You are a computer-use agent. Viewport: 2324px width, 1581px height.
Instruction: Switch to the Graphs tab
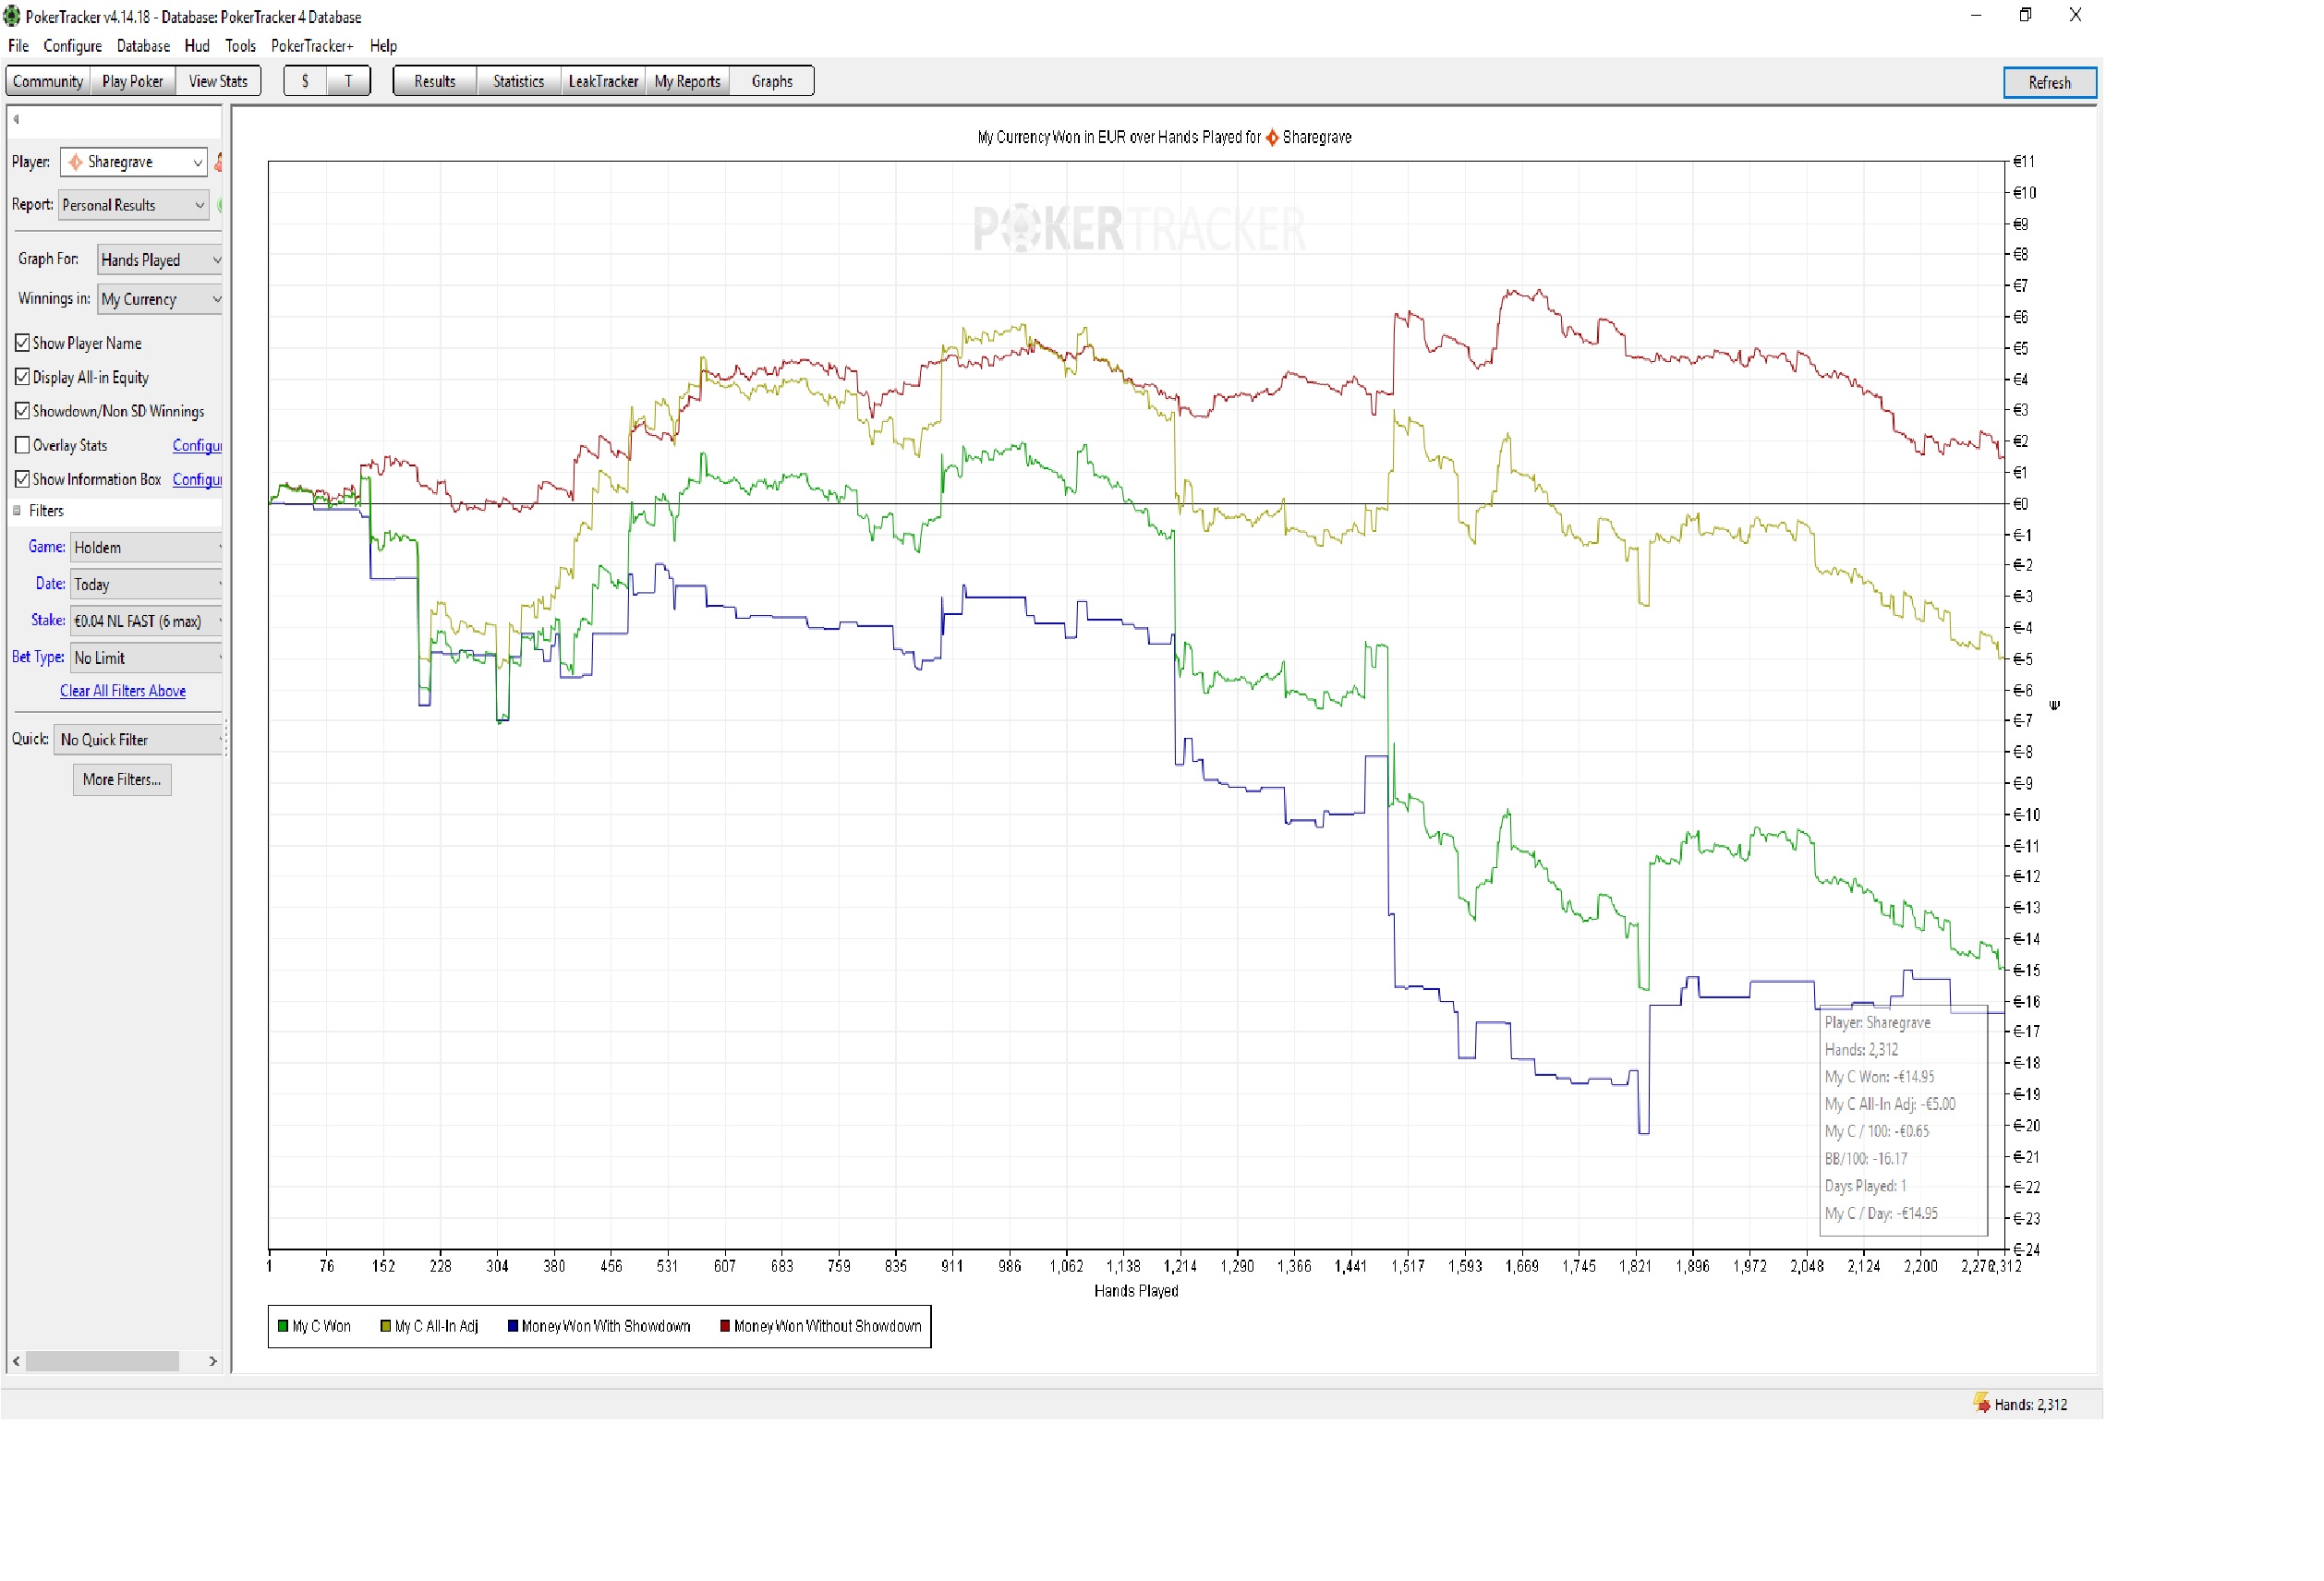coord(772,81)
